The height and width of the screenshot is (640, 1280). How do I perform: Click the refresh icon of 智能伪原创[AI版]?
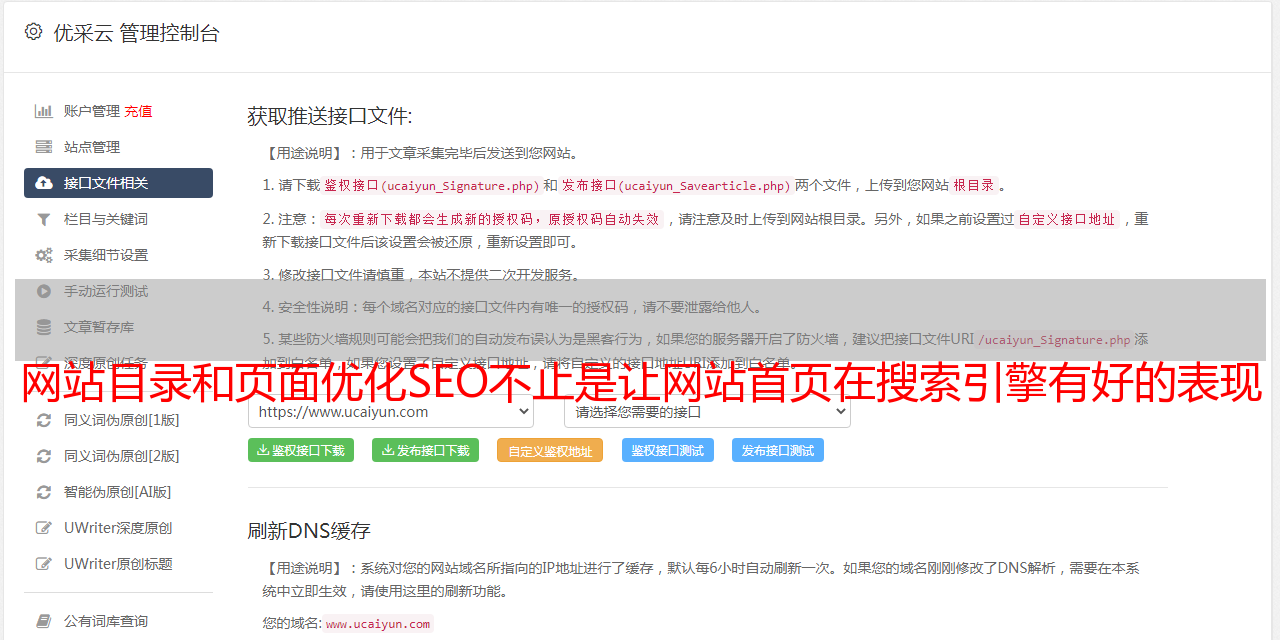[44, 492]
